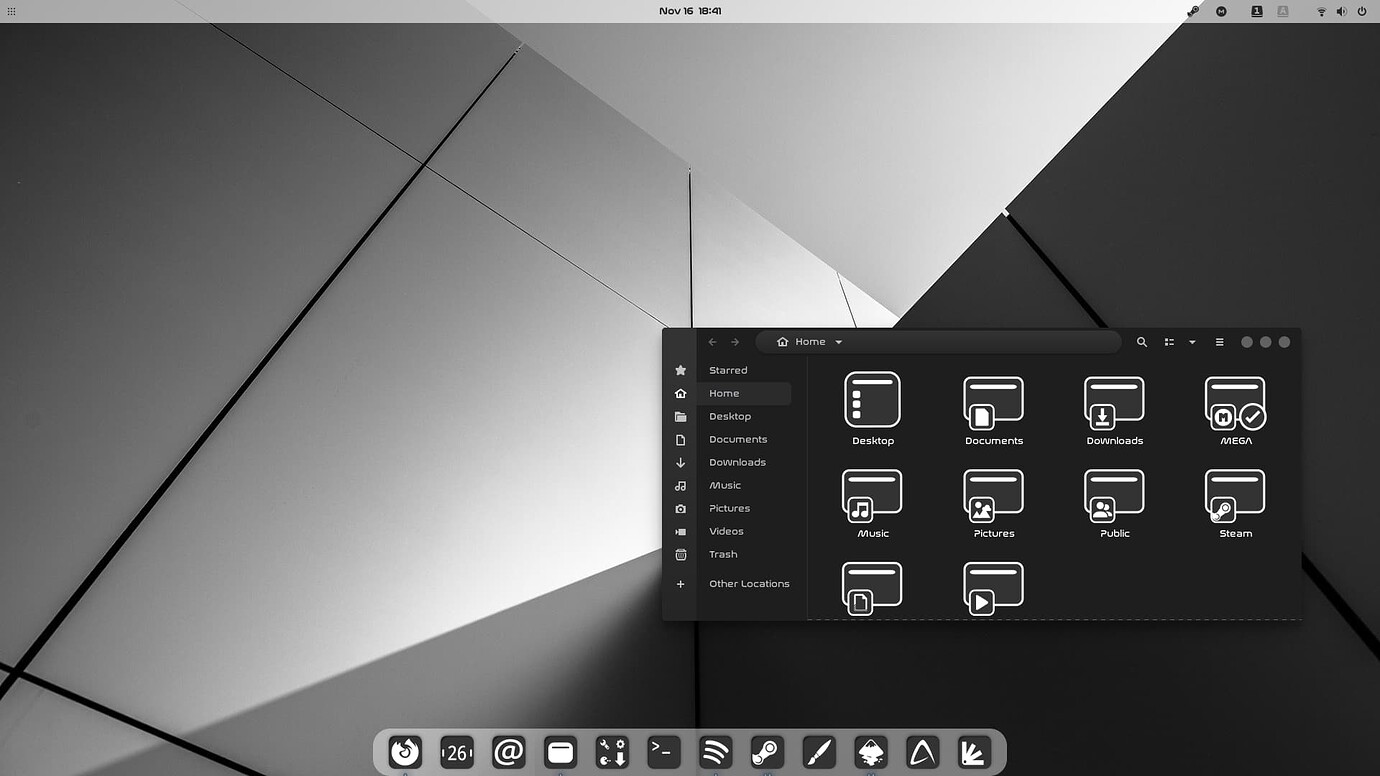Click the Wi-Fi indicator in the top panel
1380x776 pixels.
(x=1322, y=11)
